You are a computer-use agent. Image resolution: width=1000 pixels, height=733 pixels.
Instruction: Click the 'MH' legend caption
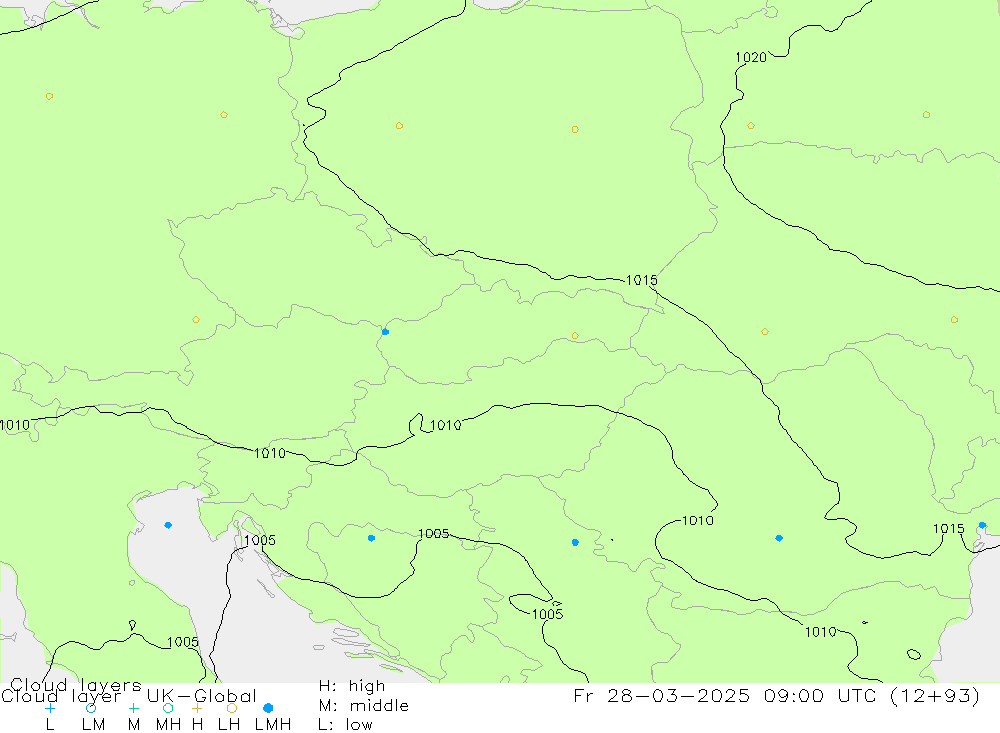168,725
